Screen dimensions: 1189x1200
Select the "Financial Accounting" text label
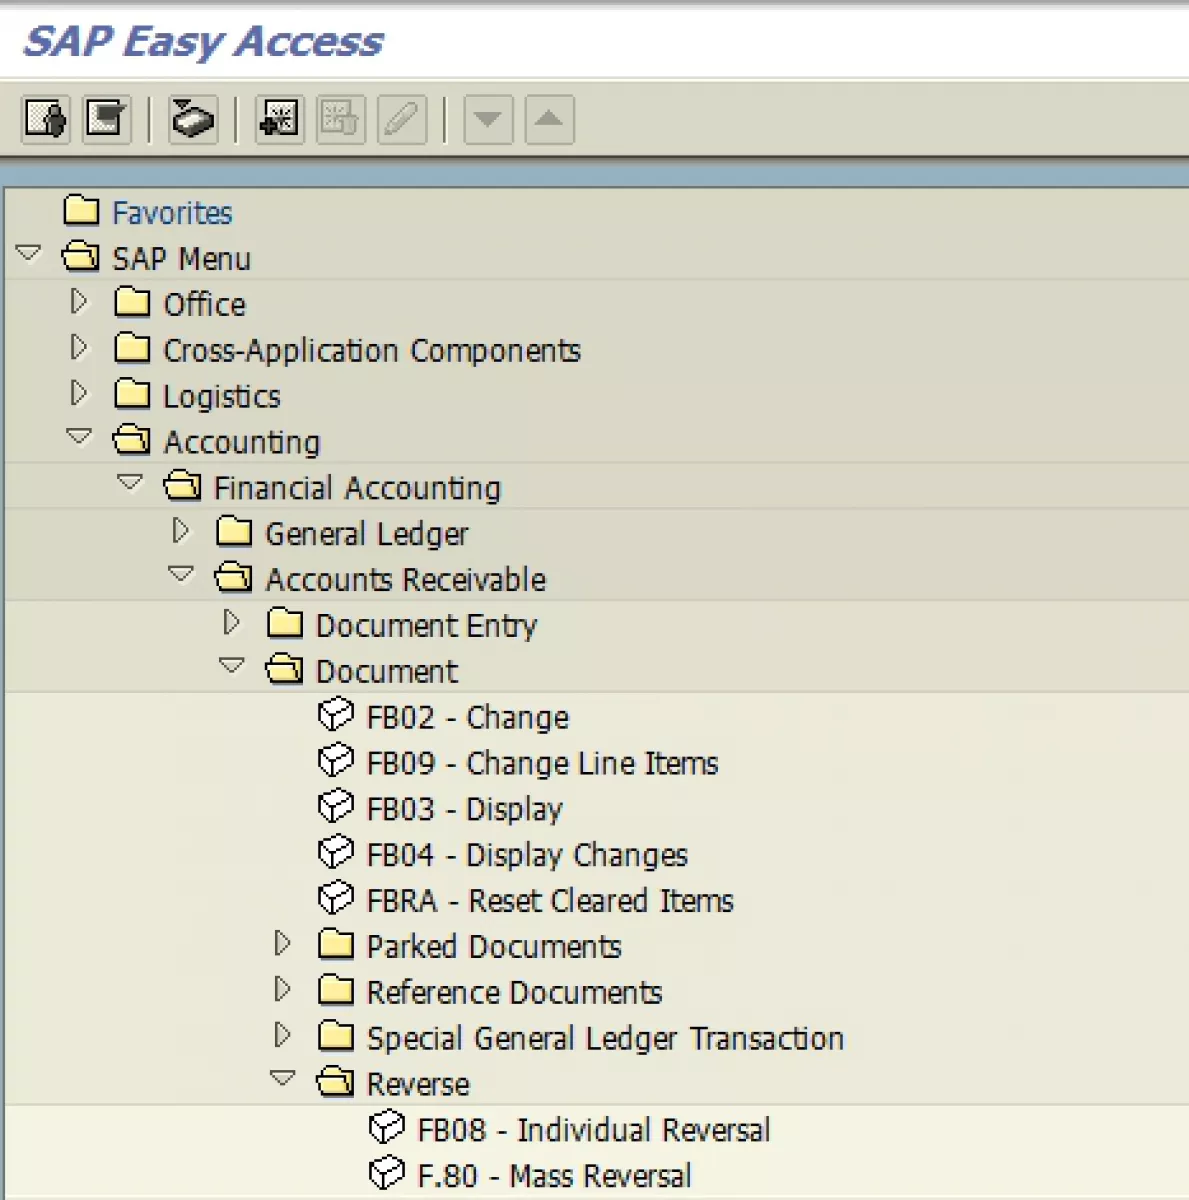(357, 488)
